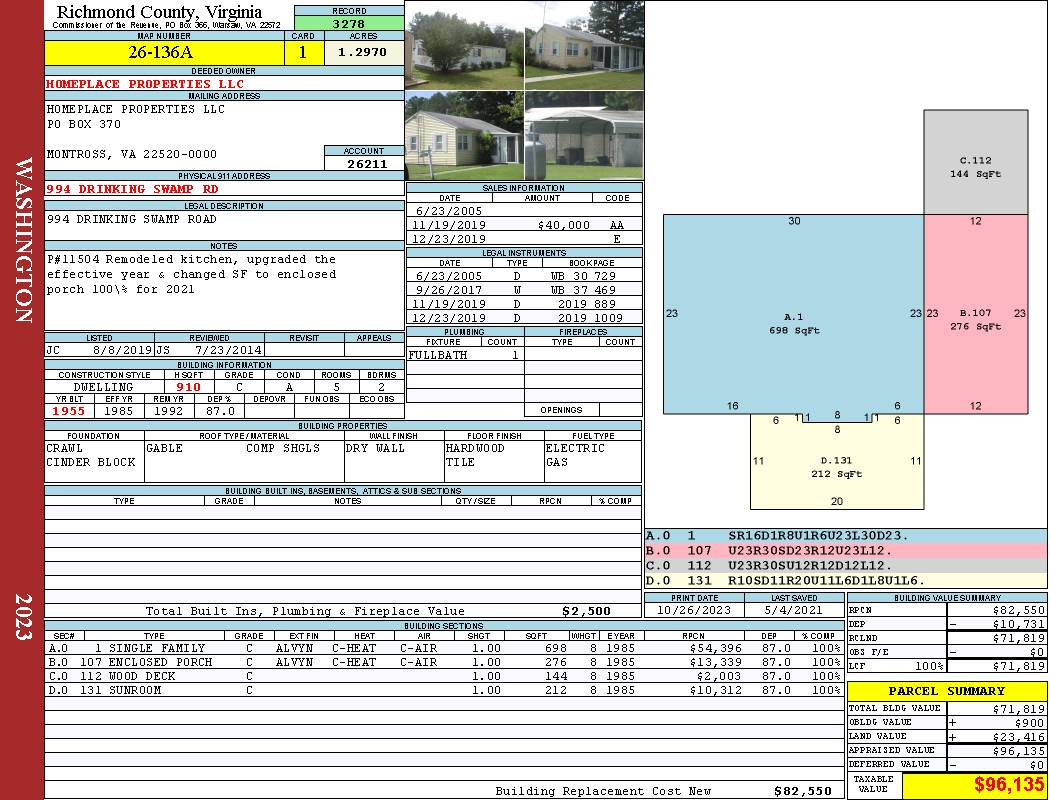Select the year built value 1955
Viewport: 1050px width, 800px height.
coord(69,410)
